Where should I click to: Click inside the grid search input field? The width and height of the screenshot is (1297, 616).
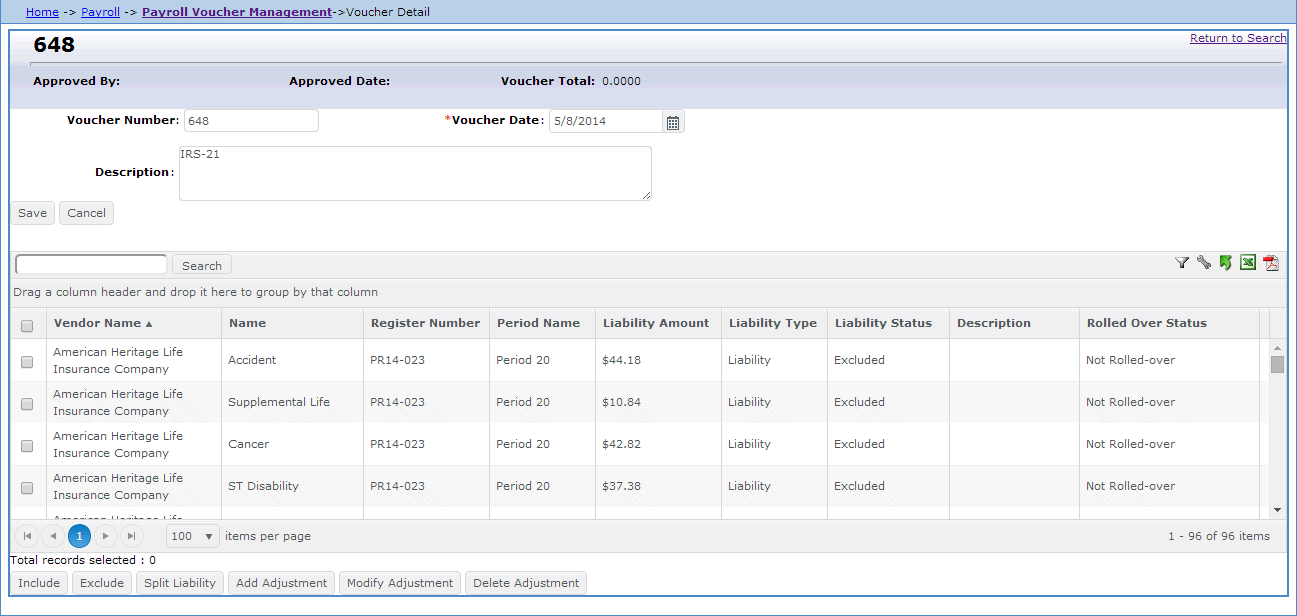[90, 263]
